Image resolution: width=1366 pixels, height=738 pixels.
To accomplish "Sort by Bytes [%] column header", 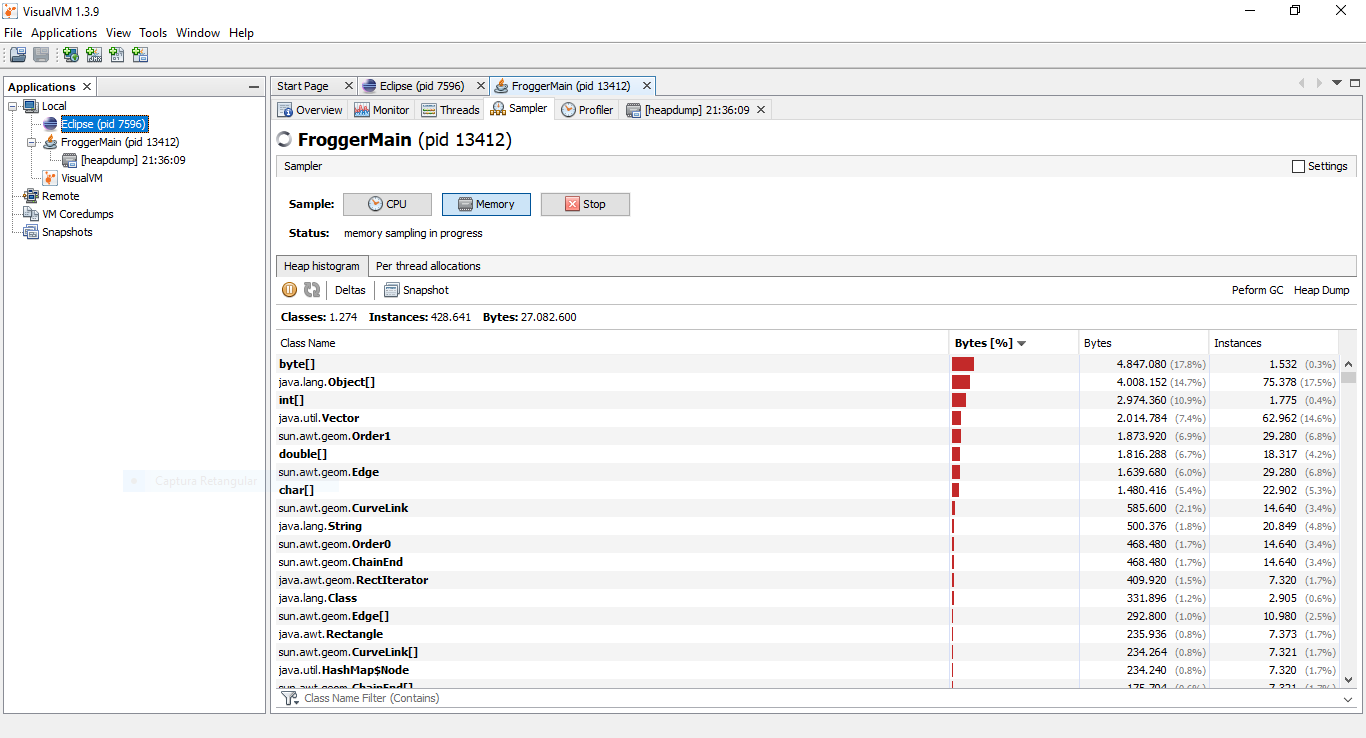I will coord(1013,343).
